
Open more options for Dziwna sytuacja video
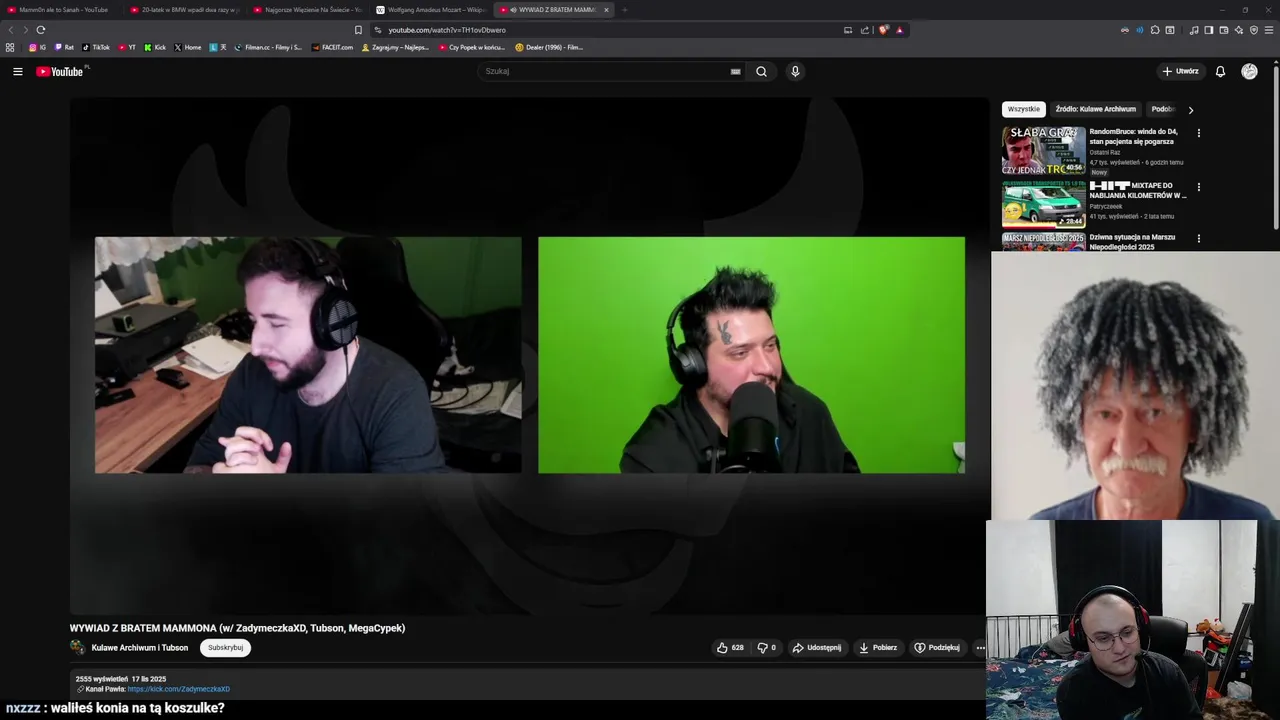pos(1199,238)
